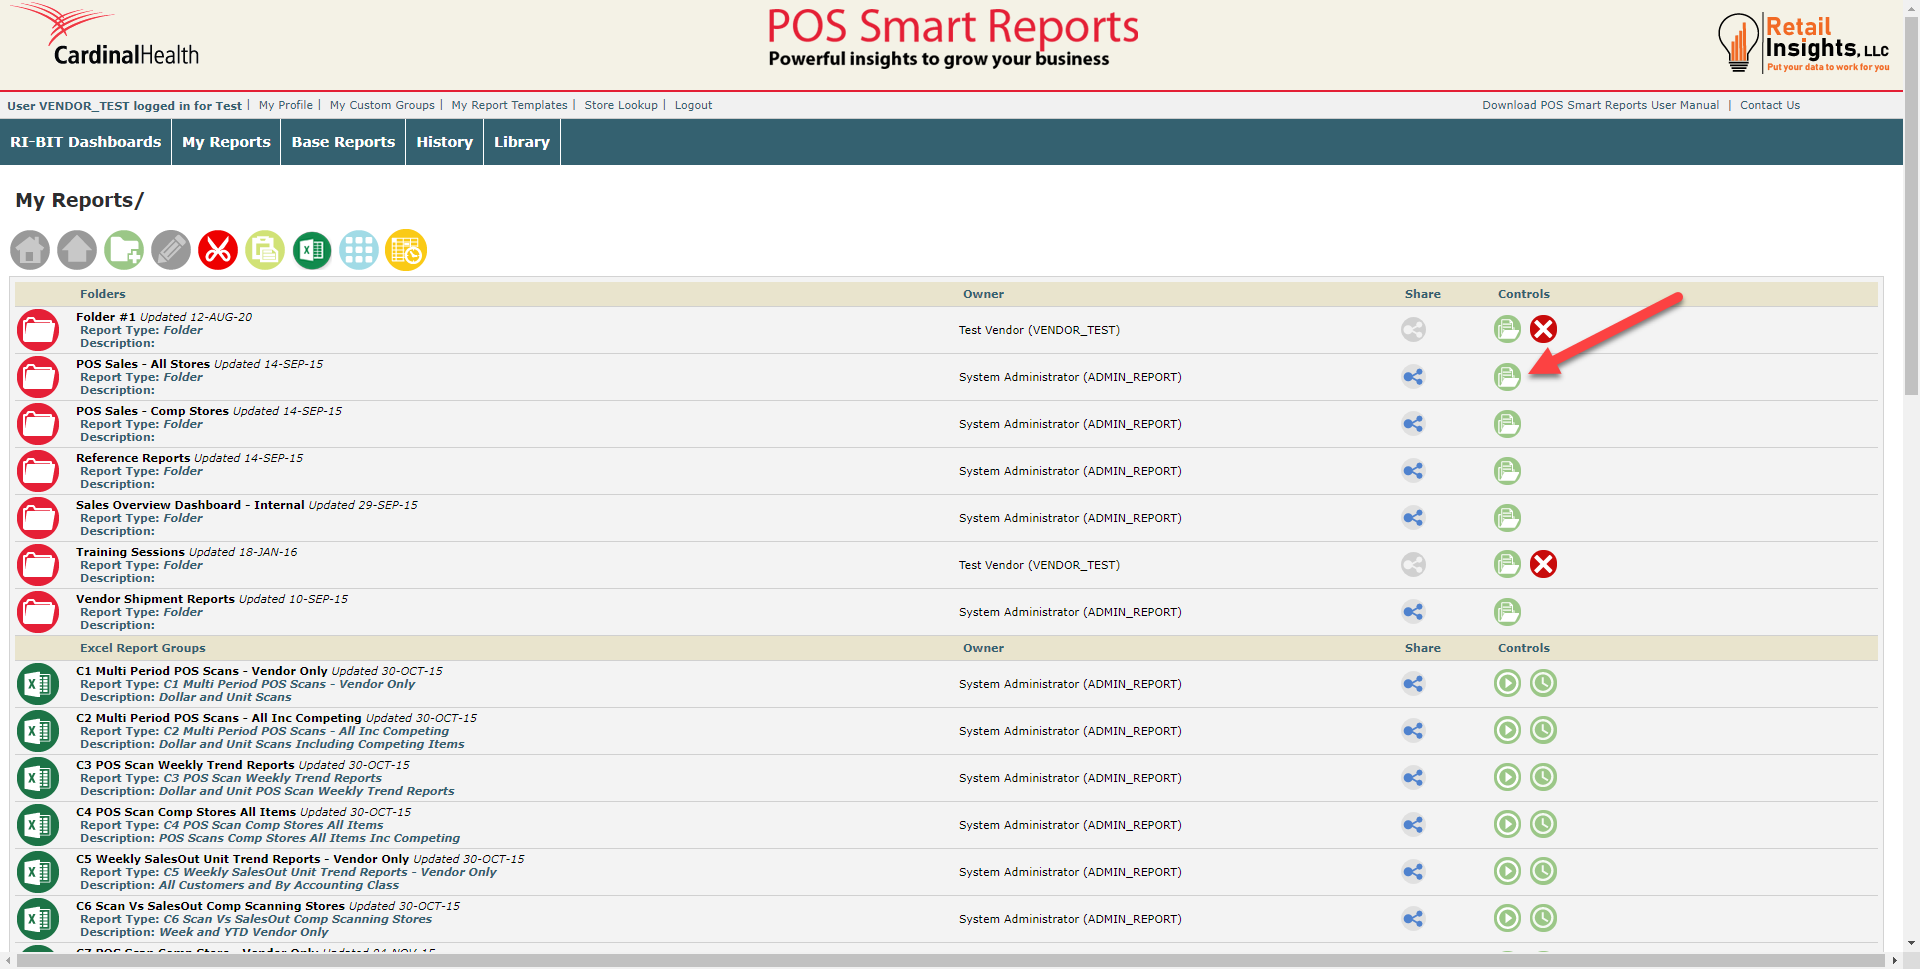Click the new folder icon with plus
Screen dimensions: 1920x969
(124, 250)
